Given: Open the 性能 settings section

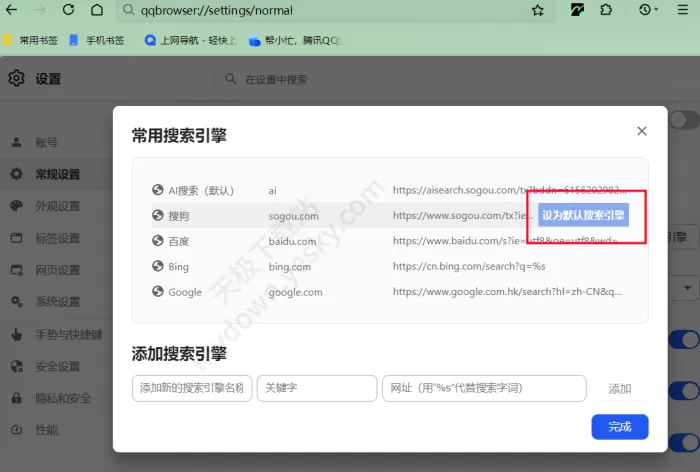Looking at the screenshot, I should pos(56,430).
